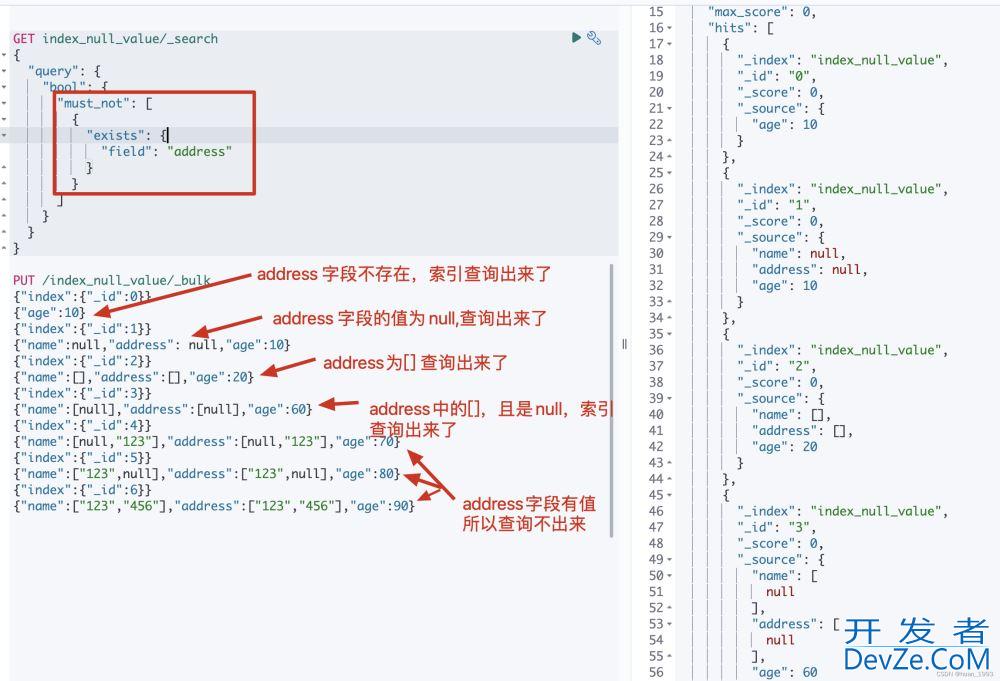The image size is (1000, 681).
Task: Click the {"index":{"_id":4}} line
Action: click(x=82, y=425)
